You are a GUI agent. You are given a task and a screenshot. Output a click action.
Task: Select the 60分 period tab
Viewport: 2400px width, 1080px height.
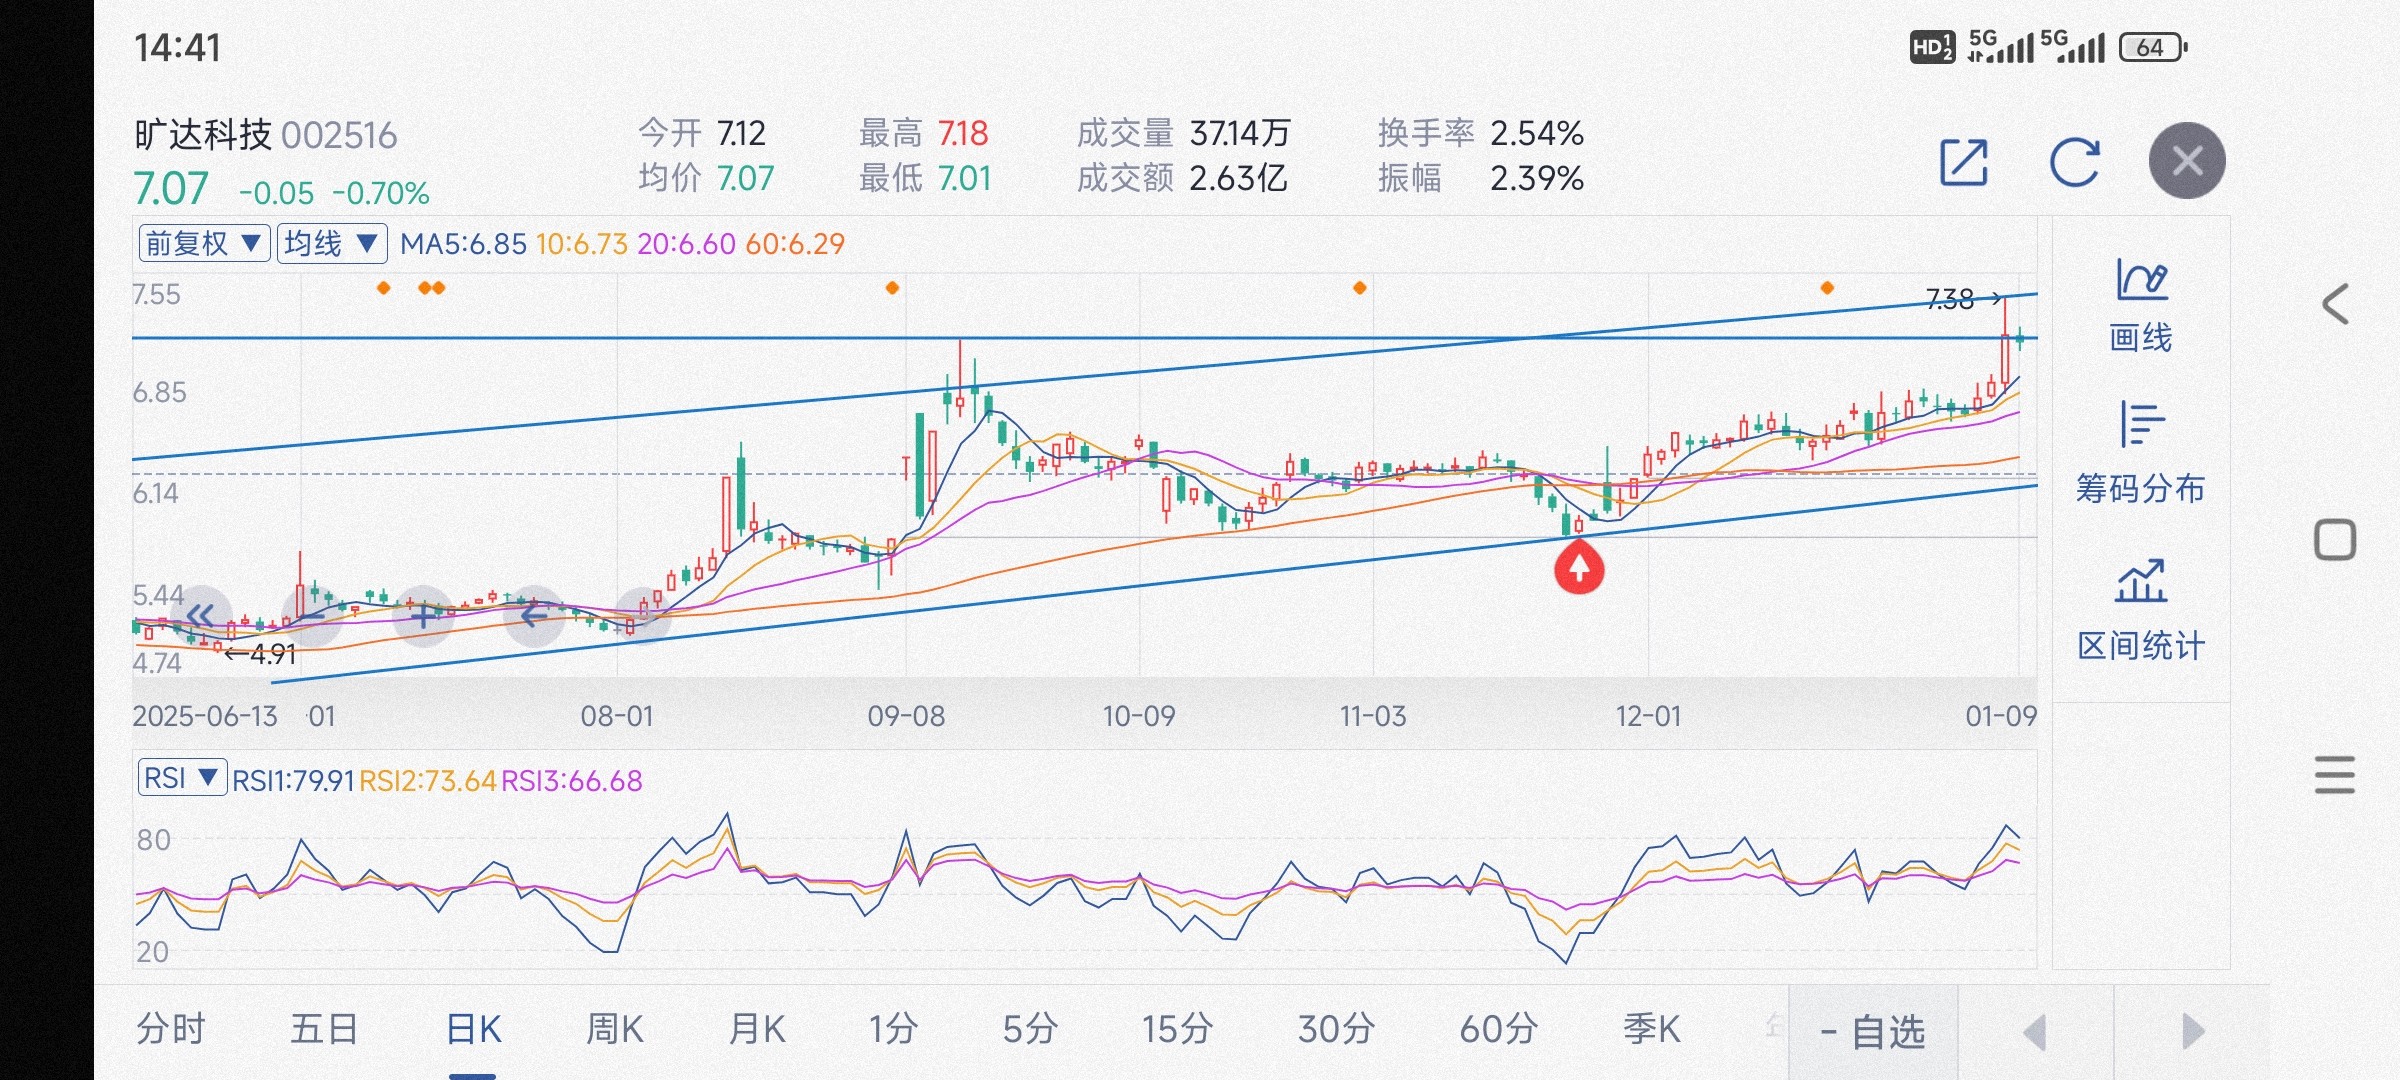[1497, 1029]
